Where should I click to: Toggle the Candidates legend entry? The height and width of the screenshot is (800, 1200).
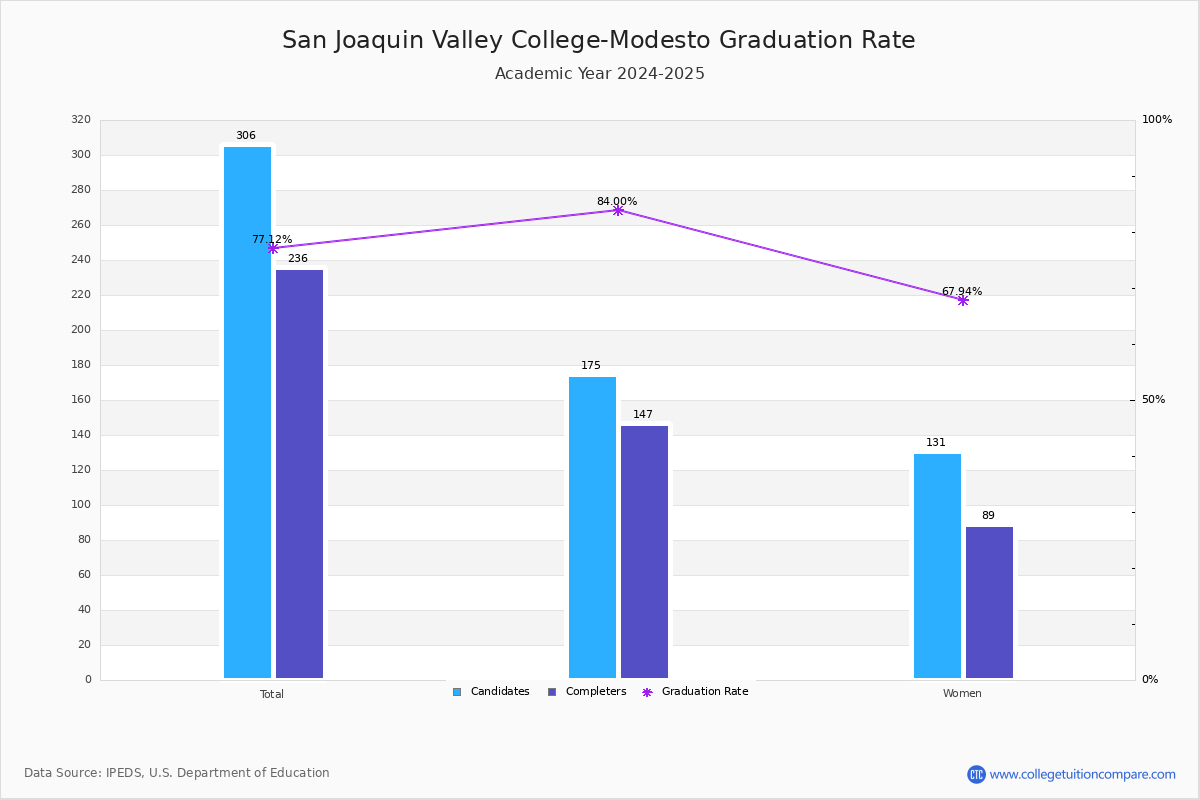(x=491, y=692)
